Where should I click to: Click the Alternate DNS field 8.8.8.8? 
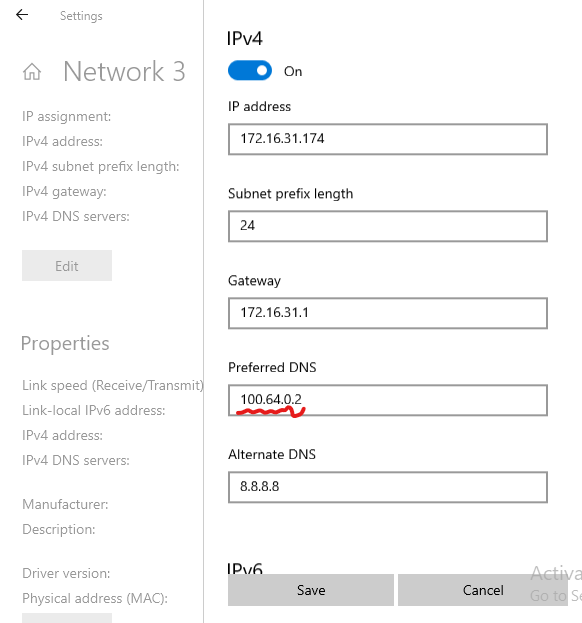pos(388,487)
